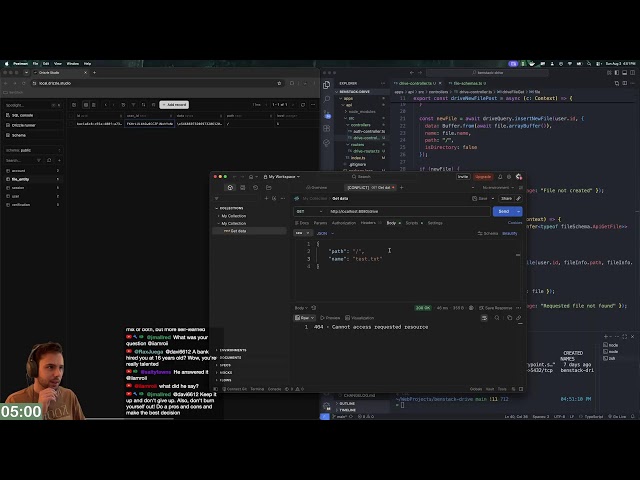Expand first My Collection in Postman
The width and height of the screenshot is (640, 480).
(x=218, y=216)
